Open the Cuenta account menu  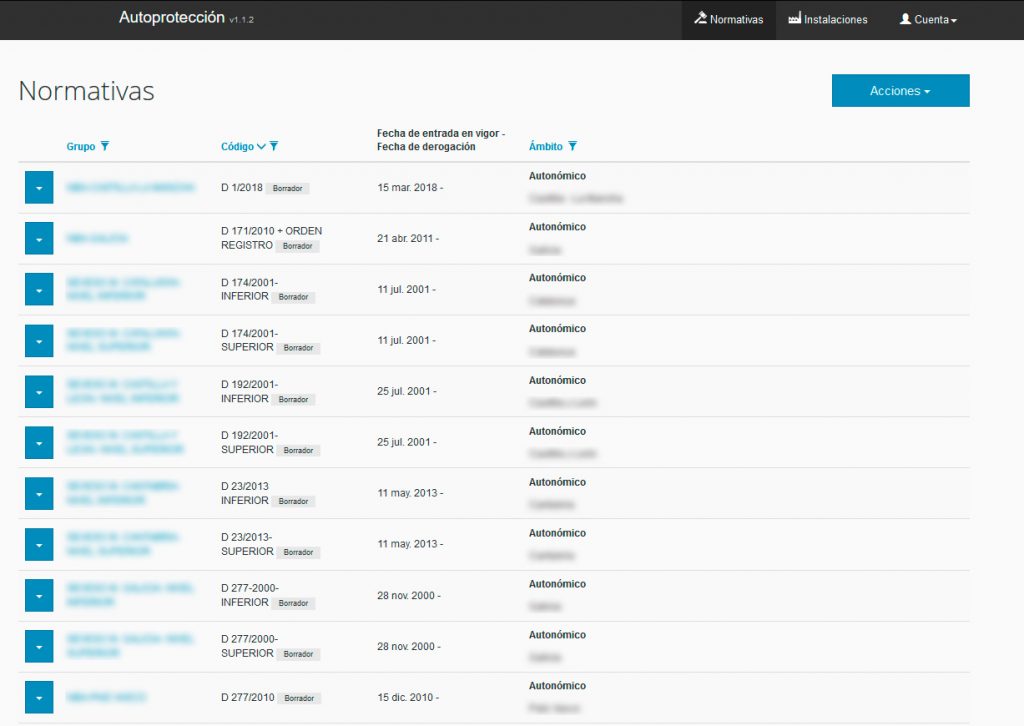928,20
